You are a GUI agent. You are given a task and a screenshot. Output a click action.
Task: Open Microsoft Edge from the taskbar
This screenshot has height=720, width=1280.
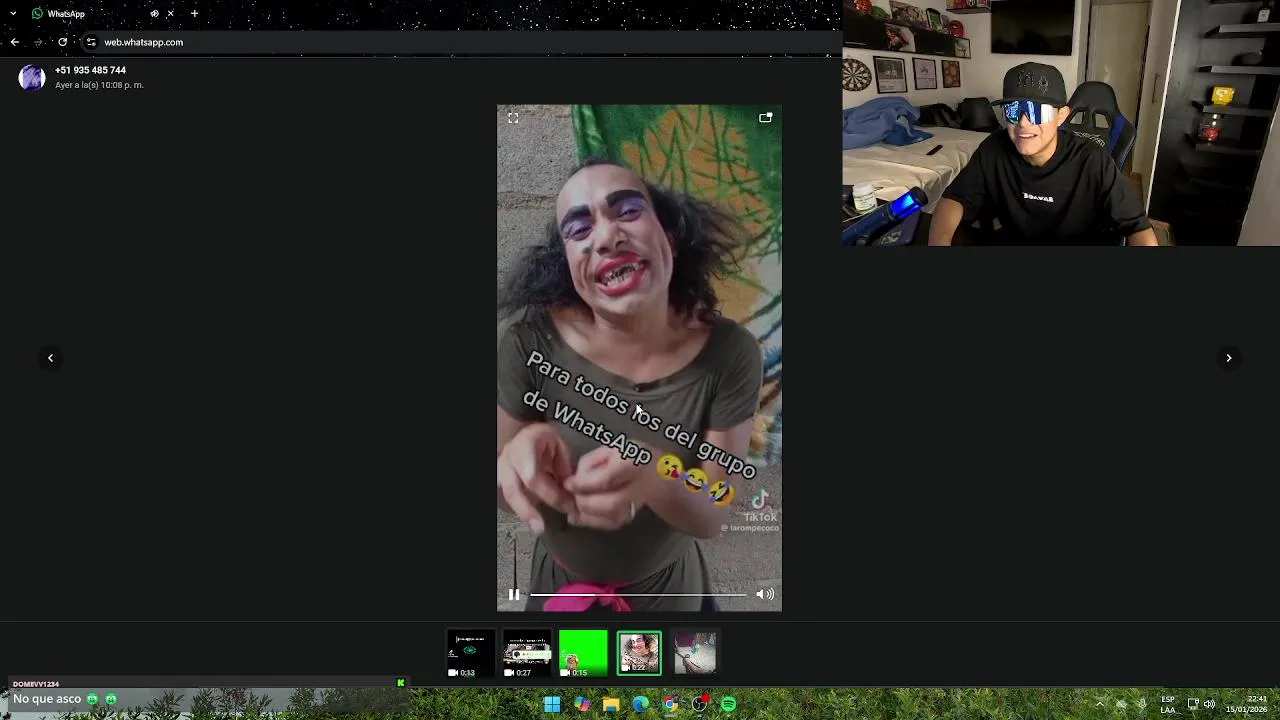pyautogui.click(x=640, y=705)
